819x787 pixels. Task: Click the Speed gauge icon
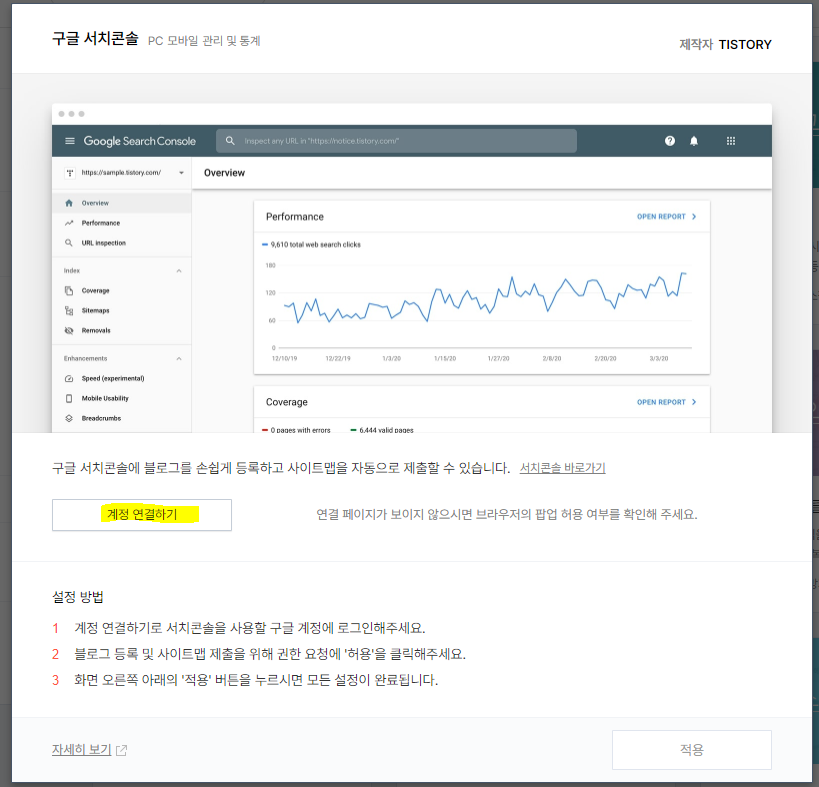(x=69, y=379)
